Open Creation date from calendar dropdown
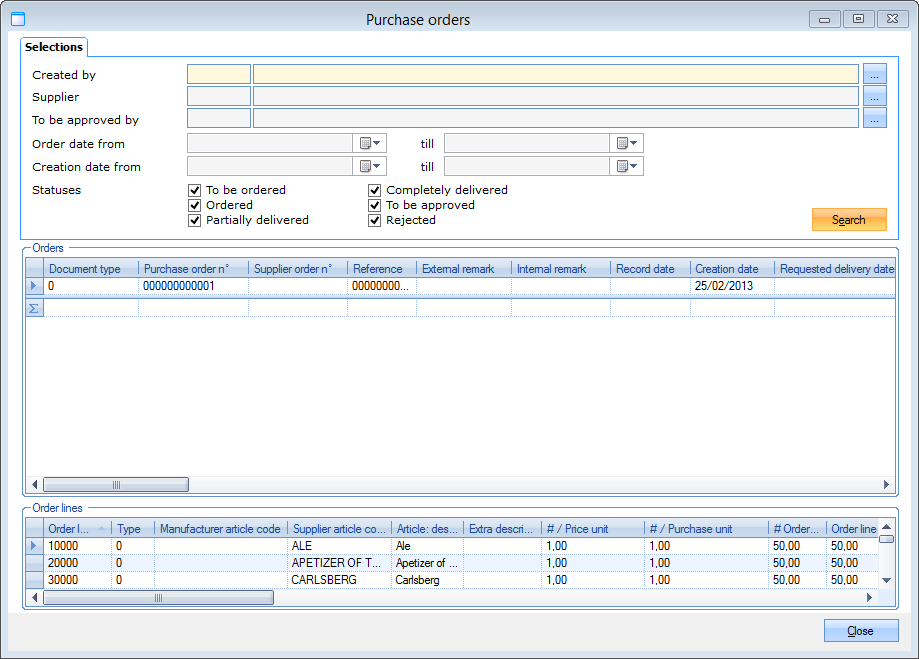The height and width of the screenshot is (659, 919). point(371,167)
